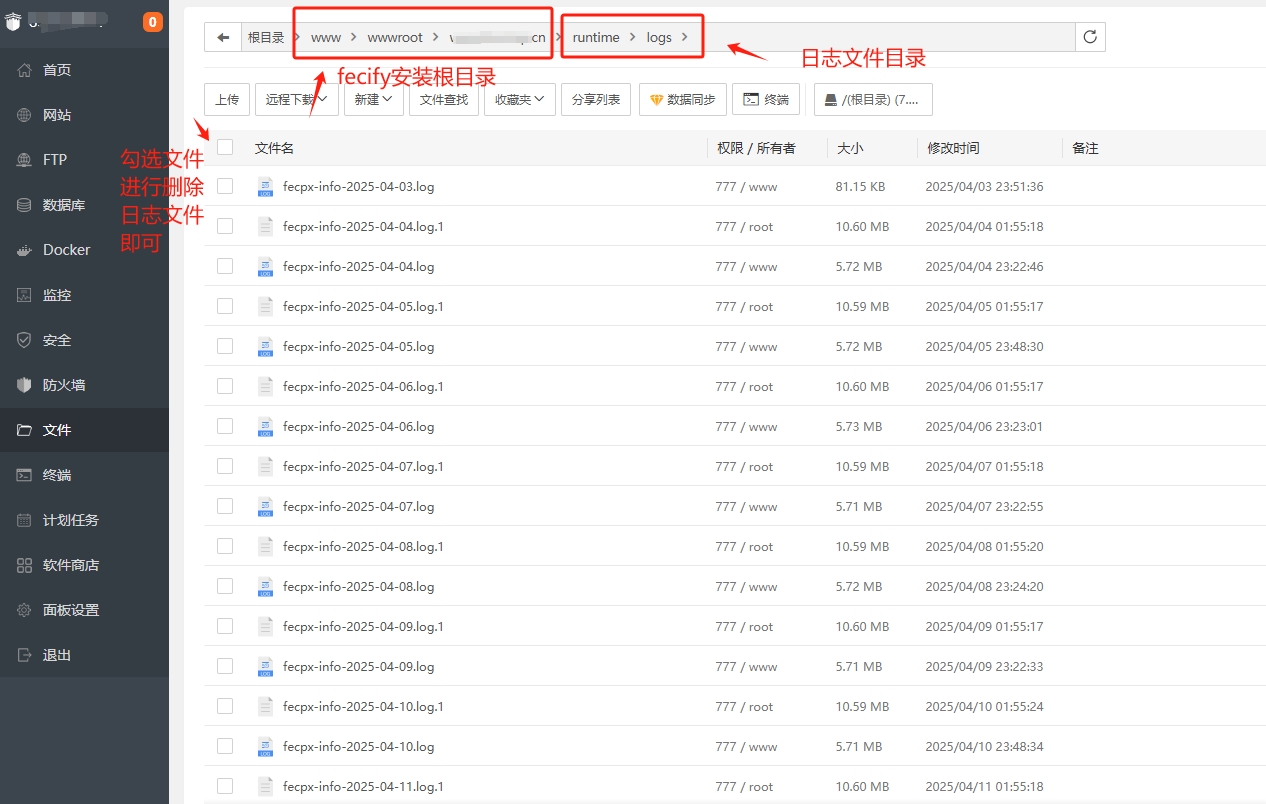Viewport: 1266px width, 804px height.
Task: Go to 面板设置 in the sidebar
Action: coord(70,610)
